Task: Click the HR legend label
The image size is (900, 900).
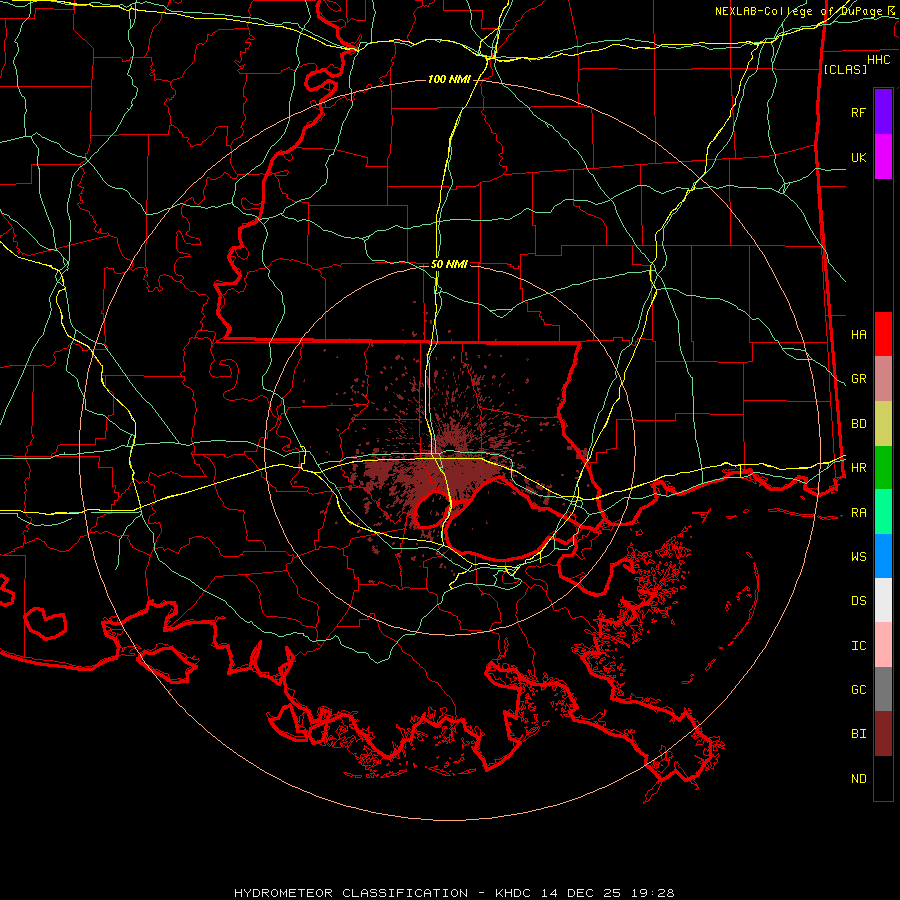Action: coord(858,468)
